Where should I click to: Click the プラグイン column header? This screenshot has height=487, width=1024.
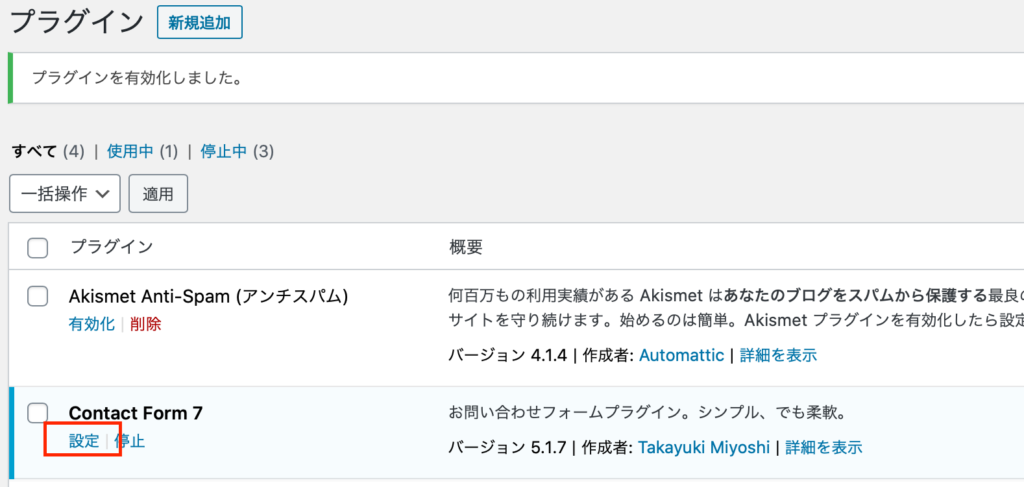112,247
